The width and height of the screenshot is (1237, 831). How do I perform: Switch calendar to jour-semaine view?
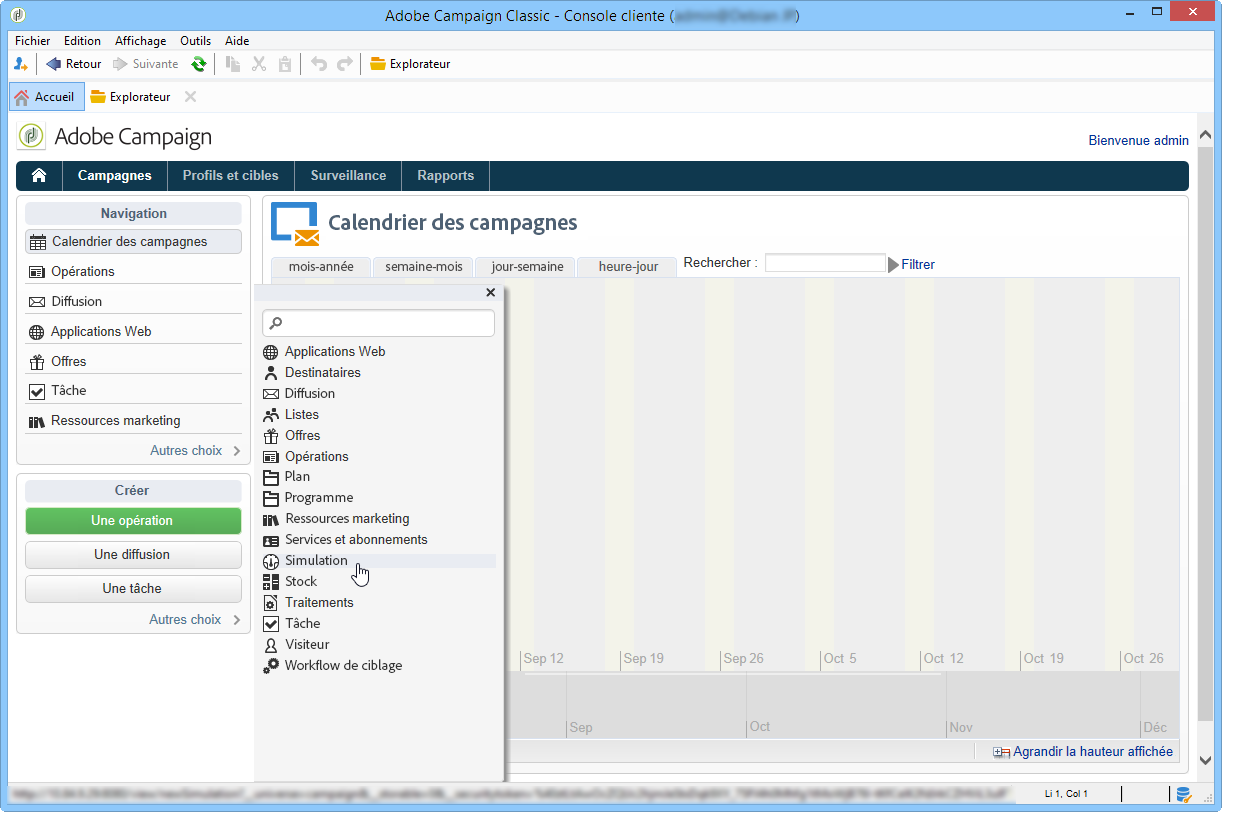tap(527, 267)
